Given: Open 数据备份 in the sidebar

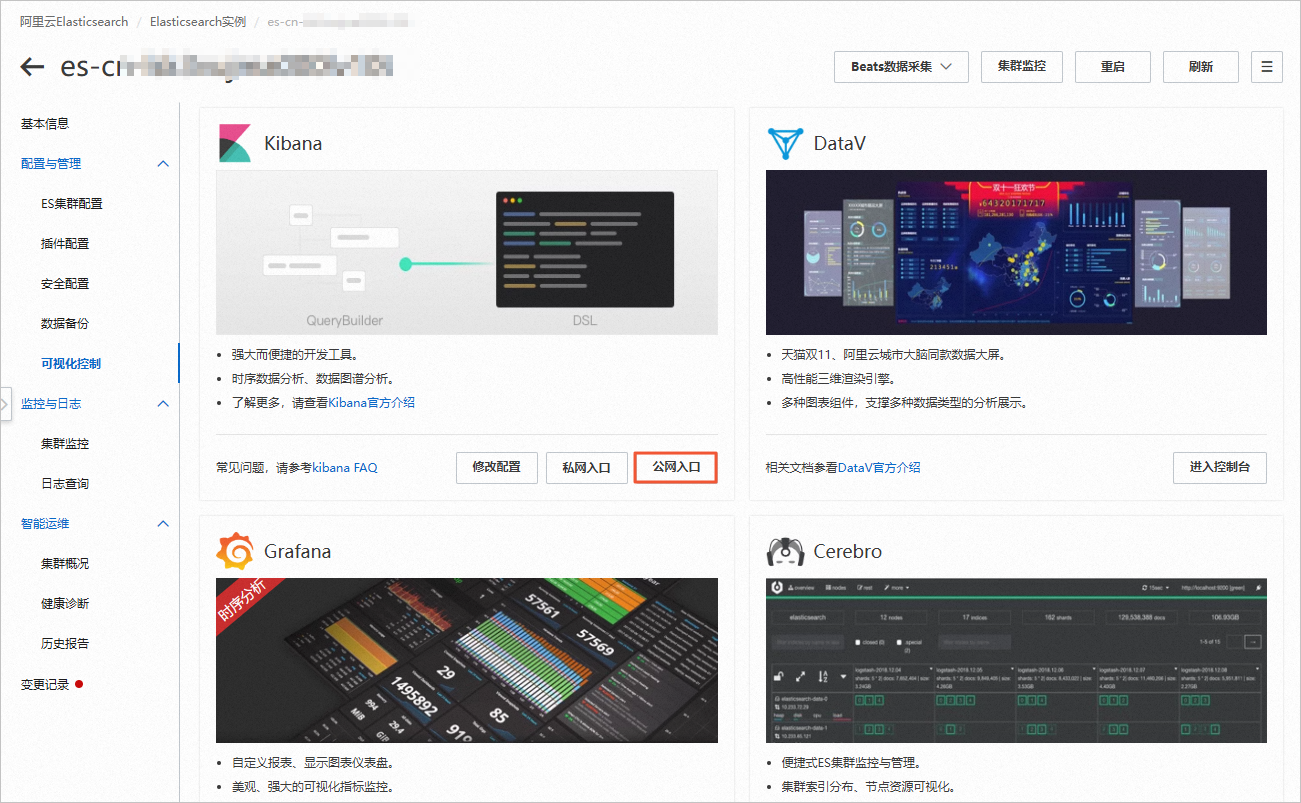Looking at the screenshot, I should 65,324.
